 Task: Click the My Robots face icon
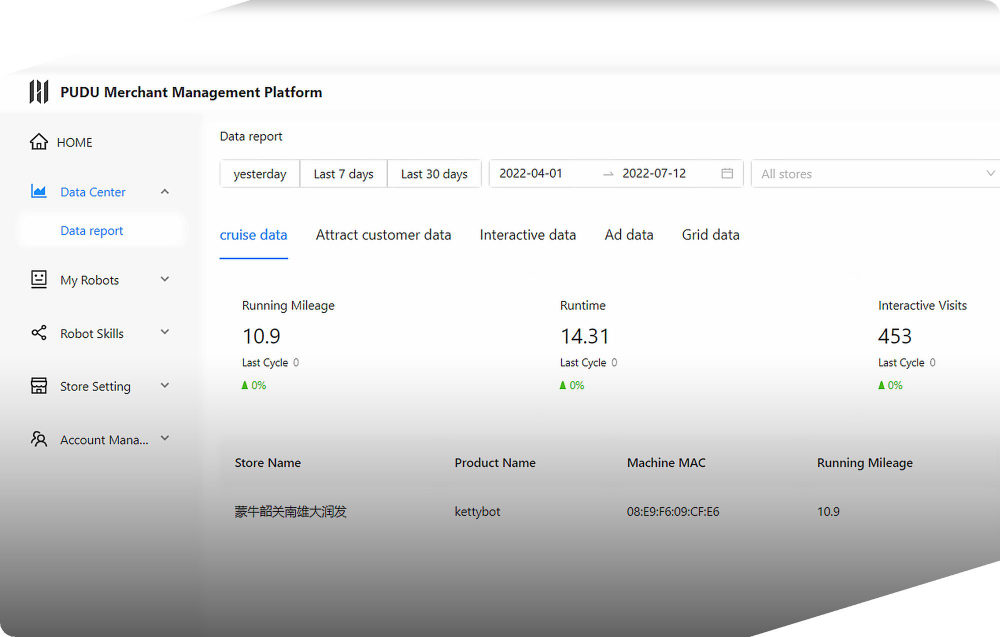pos(39,279)
